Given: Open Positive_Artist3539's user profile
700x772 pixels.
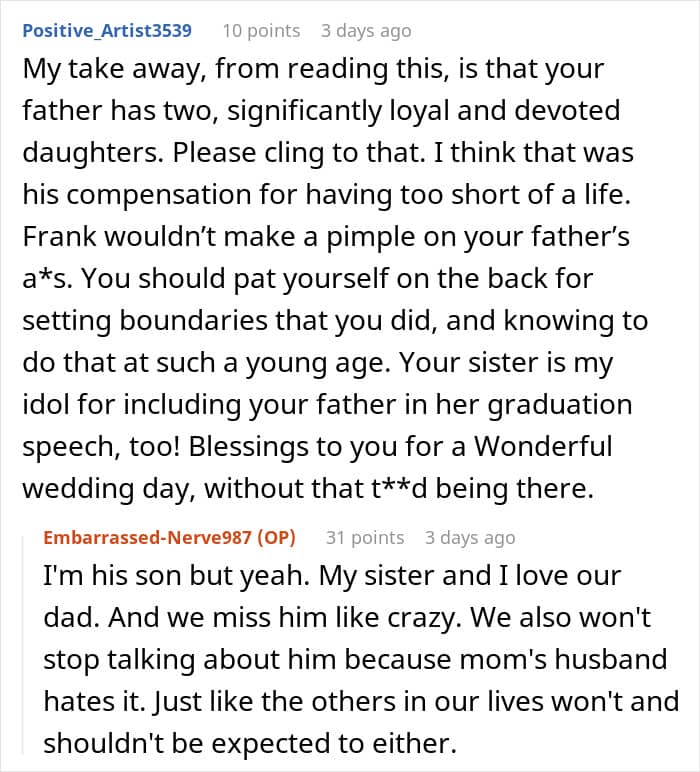Looking at the screenshot, I should [107, 30].
